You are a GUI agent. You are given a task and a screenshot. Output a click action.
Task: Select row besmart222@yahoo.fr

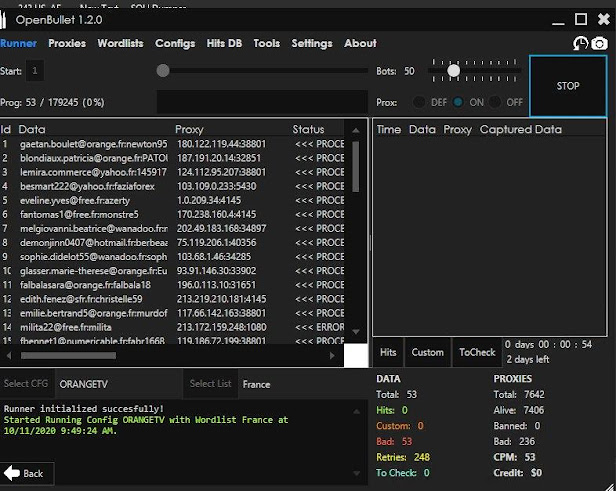(172, 187)
